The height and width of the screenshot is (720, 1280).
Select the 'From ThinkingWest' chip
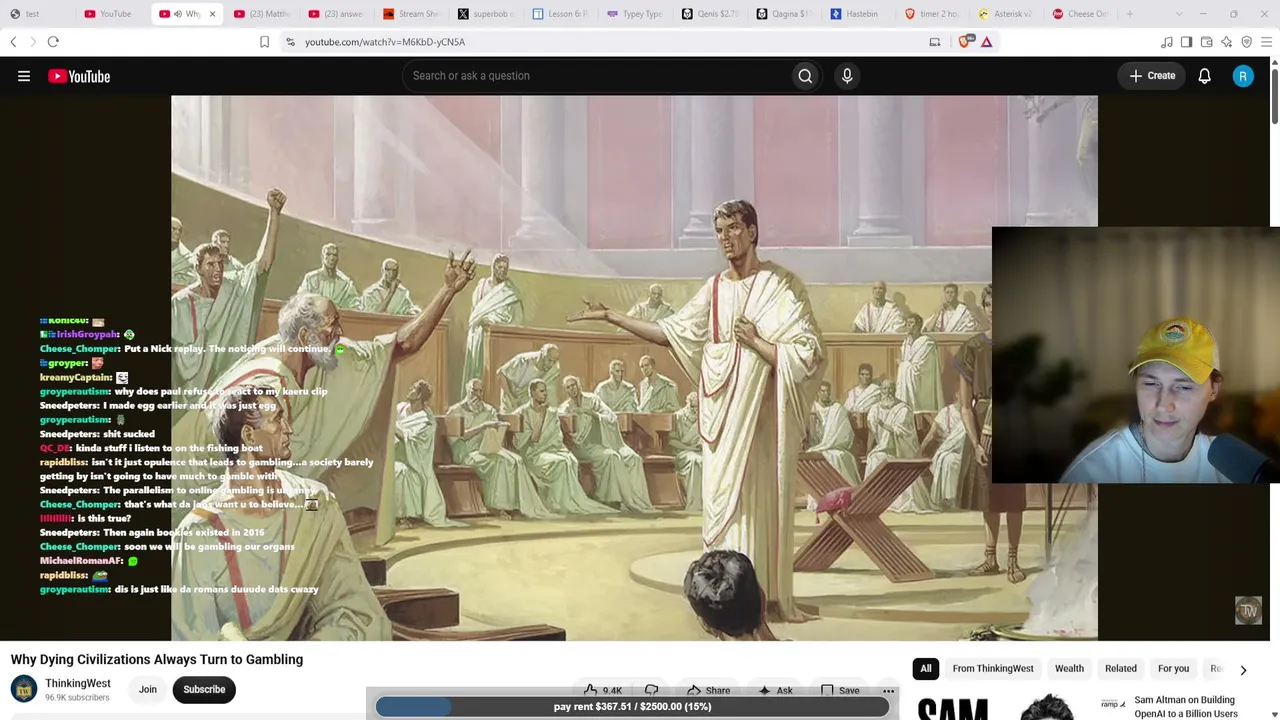[993, 669]
